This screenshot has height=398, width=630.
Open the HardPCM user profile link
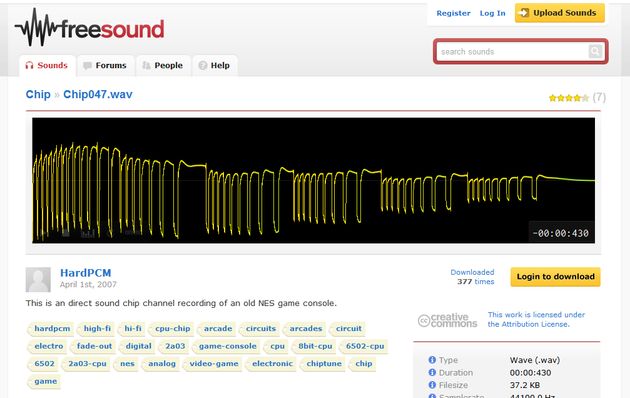tap(86, 273)
